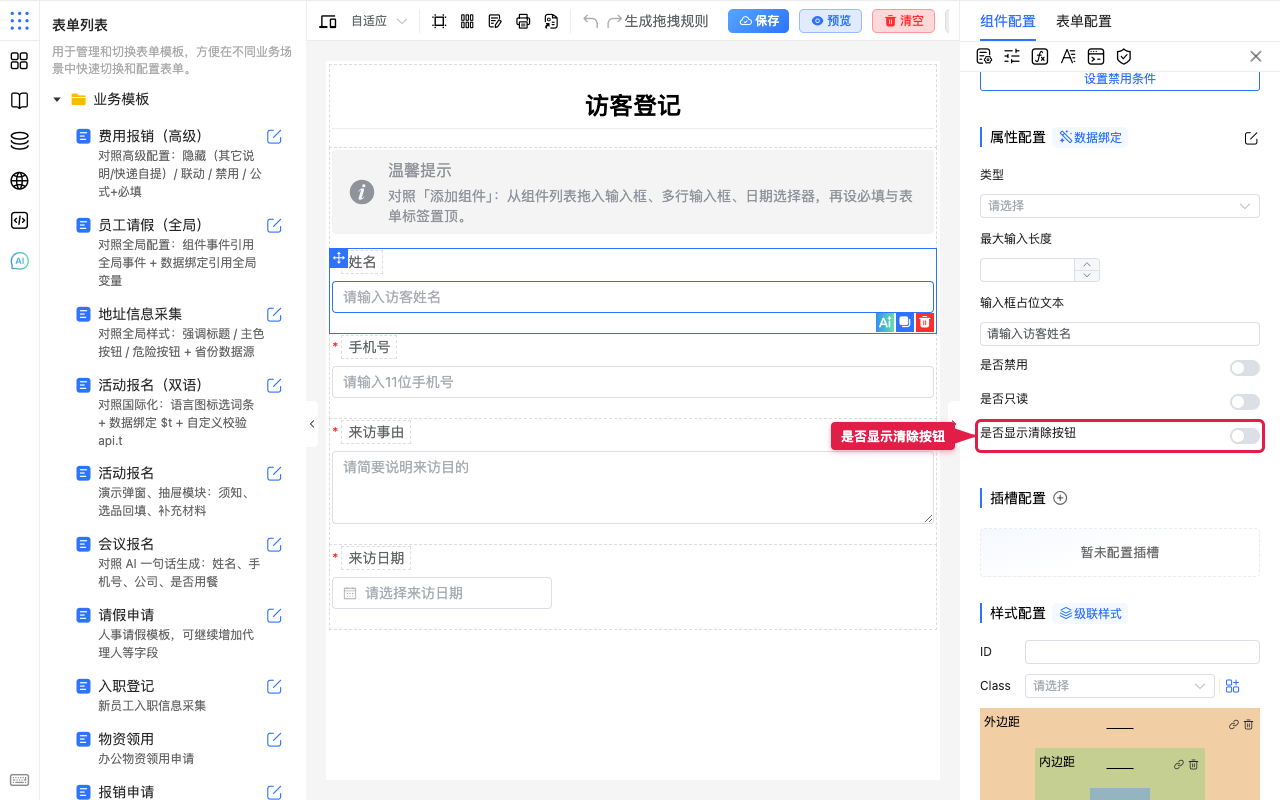The height and width of the screenshot is (800, 1280).
Task: Click the undo arrow in toolbar
Action: coord(590,21)
